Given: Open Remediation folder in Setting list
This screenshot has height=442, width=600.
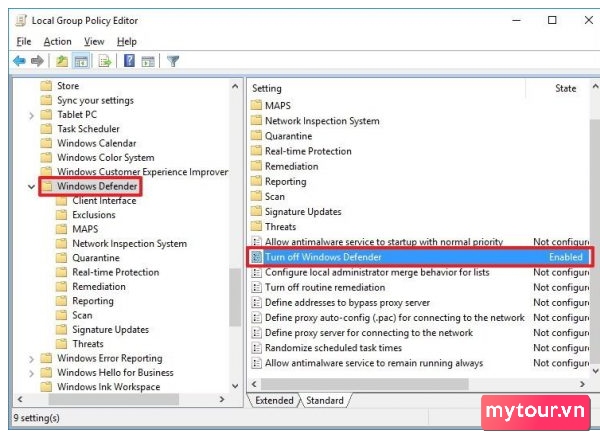Looking at the screenshot, I should pos(292,166).
